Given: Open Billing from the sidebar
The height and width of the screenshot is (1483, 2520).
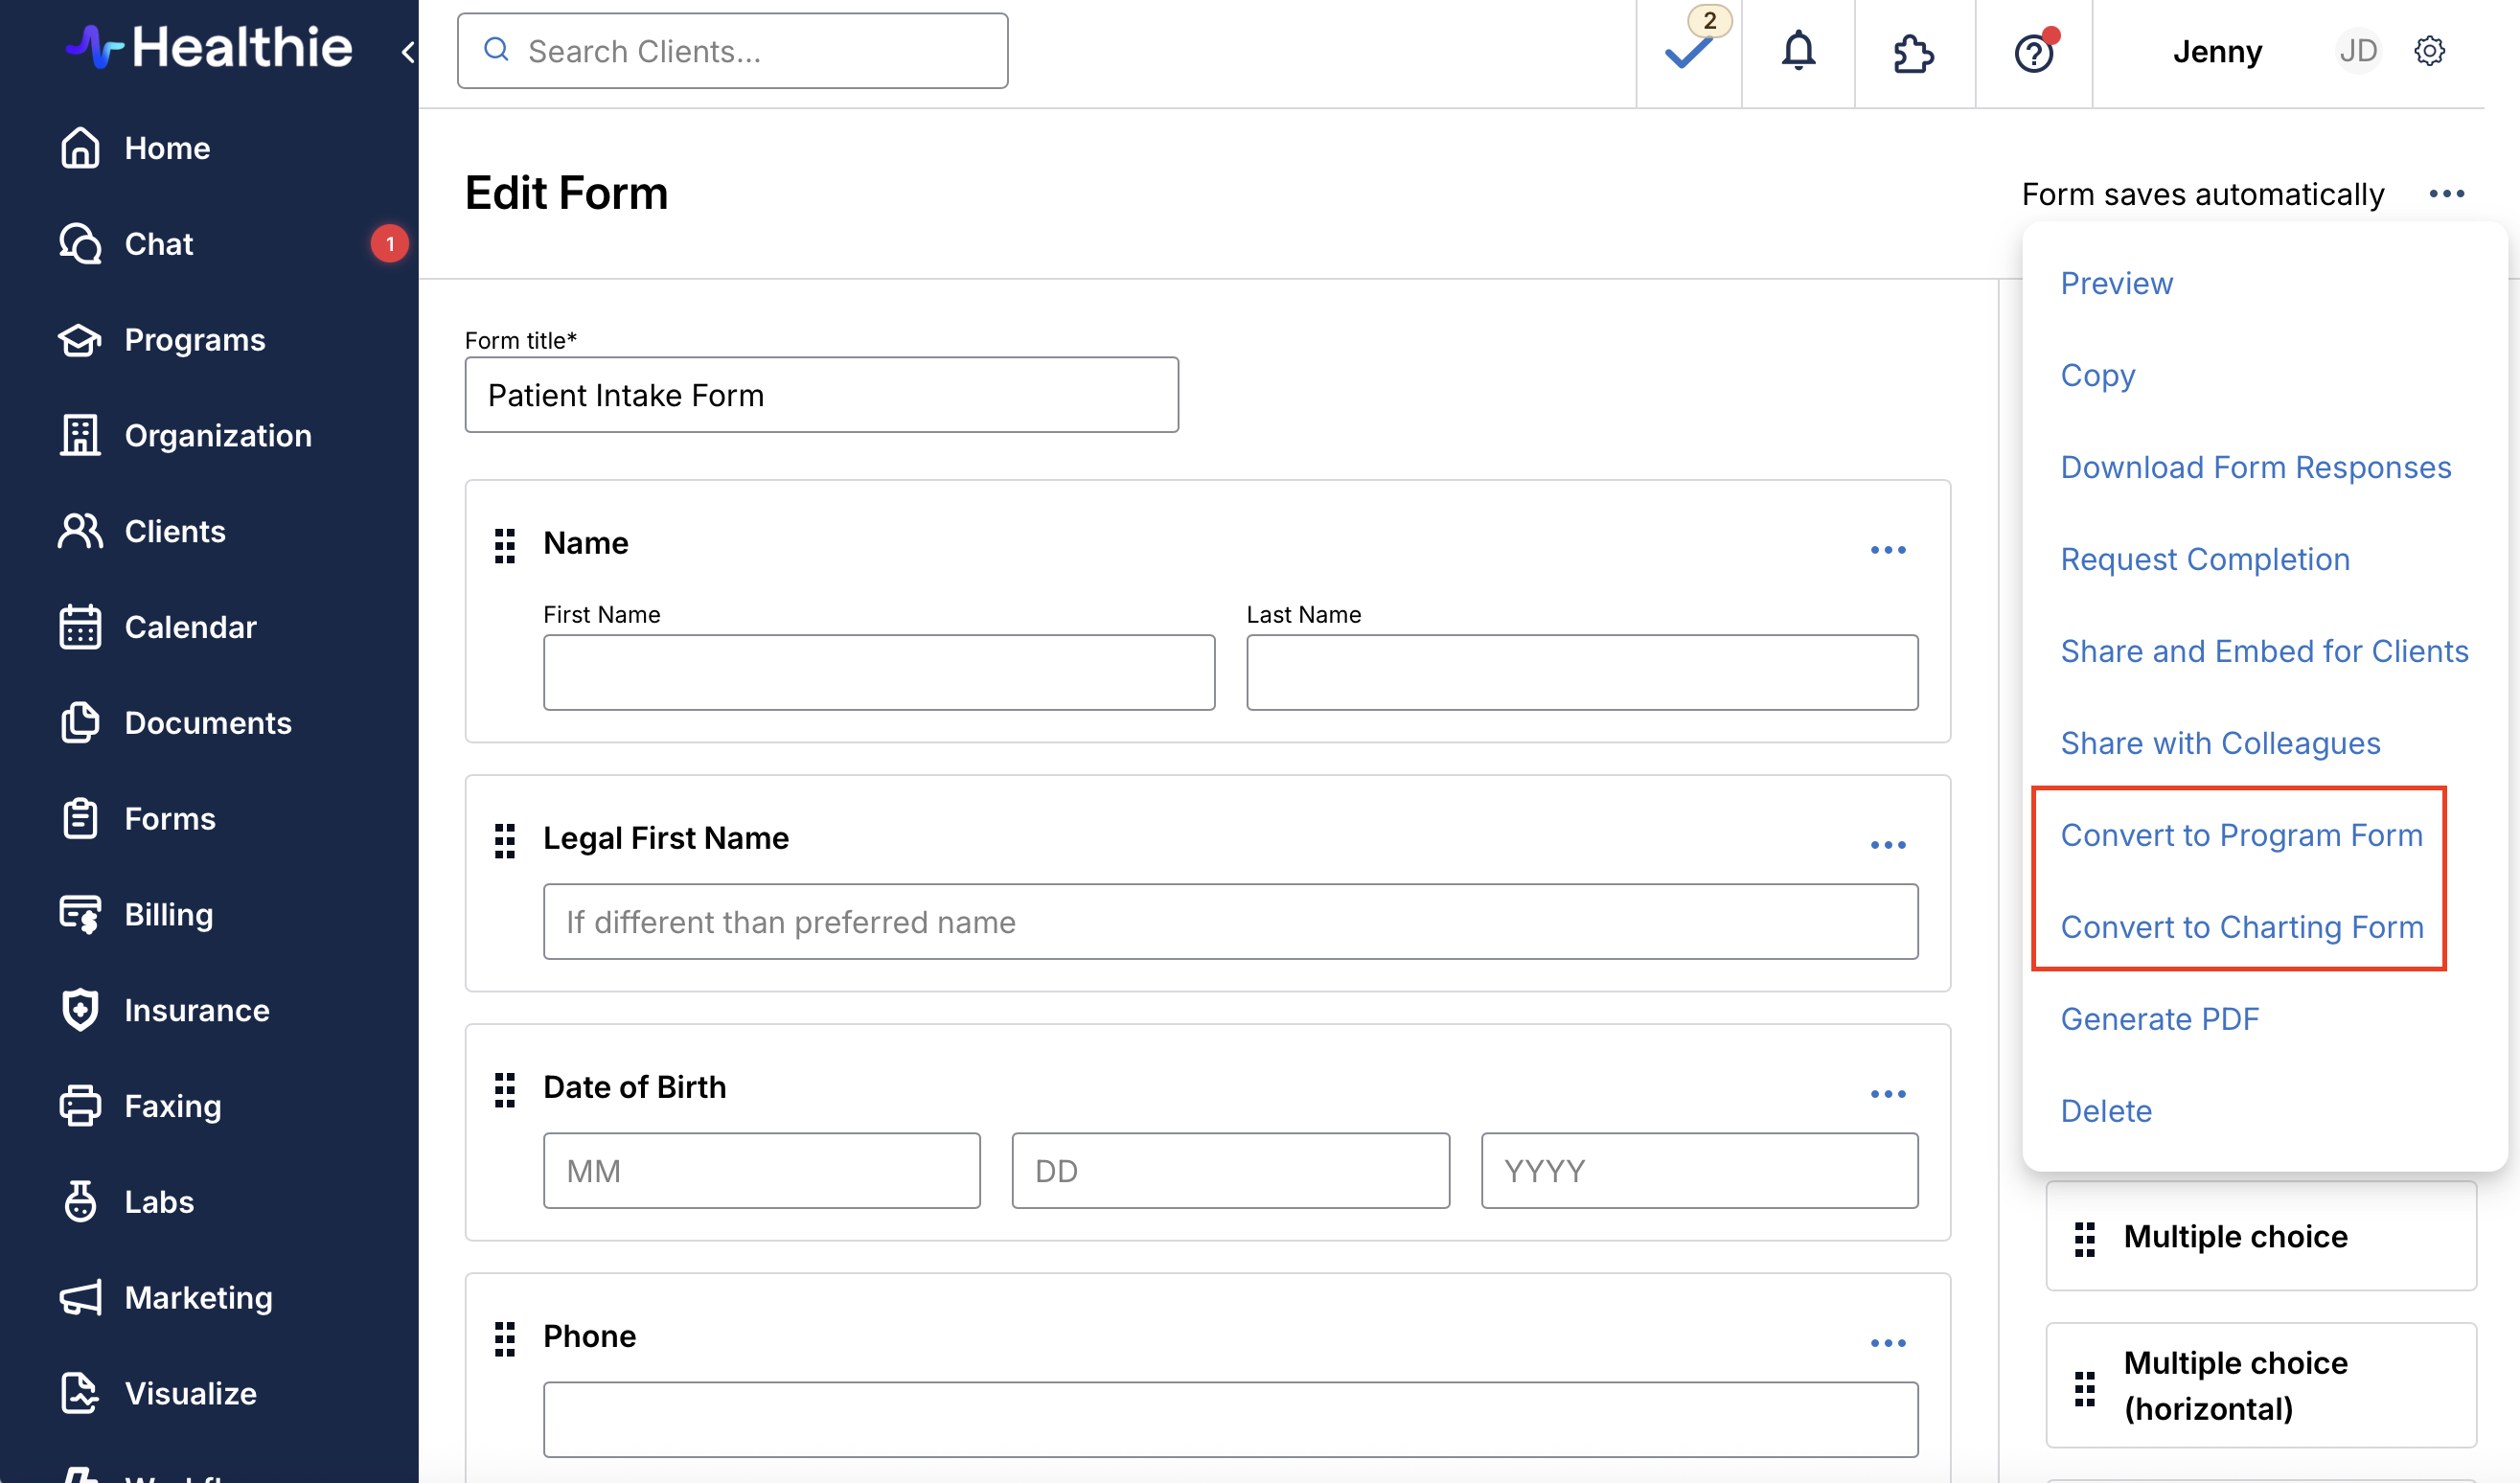Looking at the screenshot, I should click(x=168, y=914).
